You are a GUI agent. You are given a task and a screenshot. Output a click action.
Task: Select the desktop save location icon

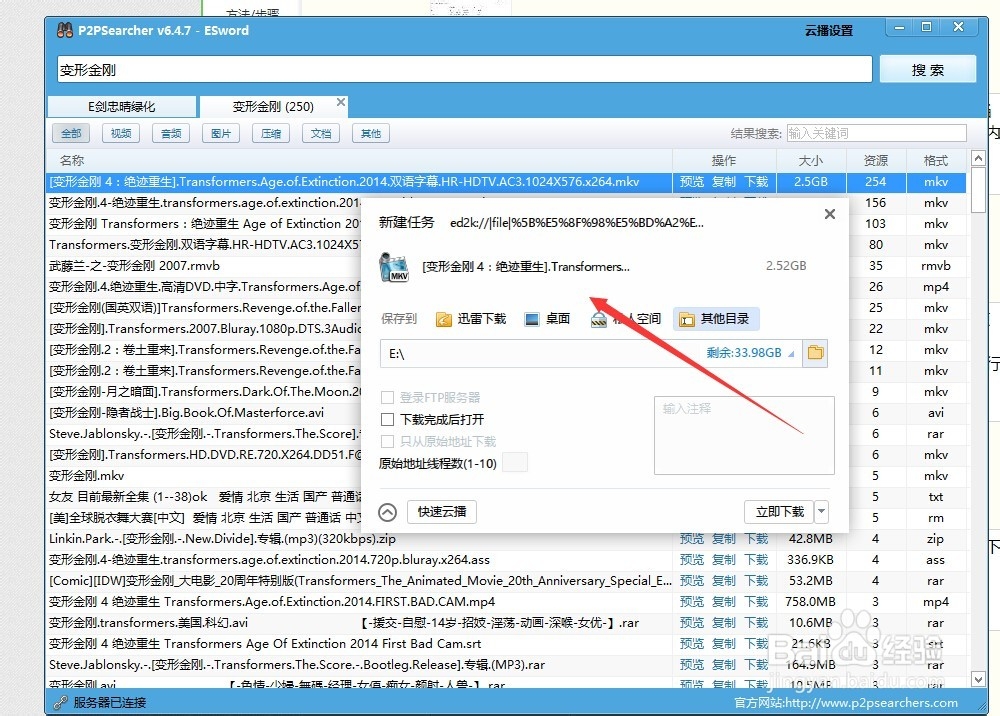[x=532, y=319]
